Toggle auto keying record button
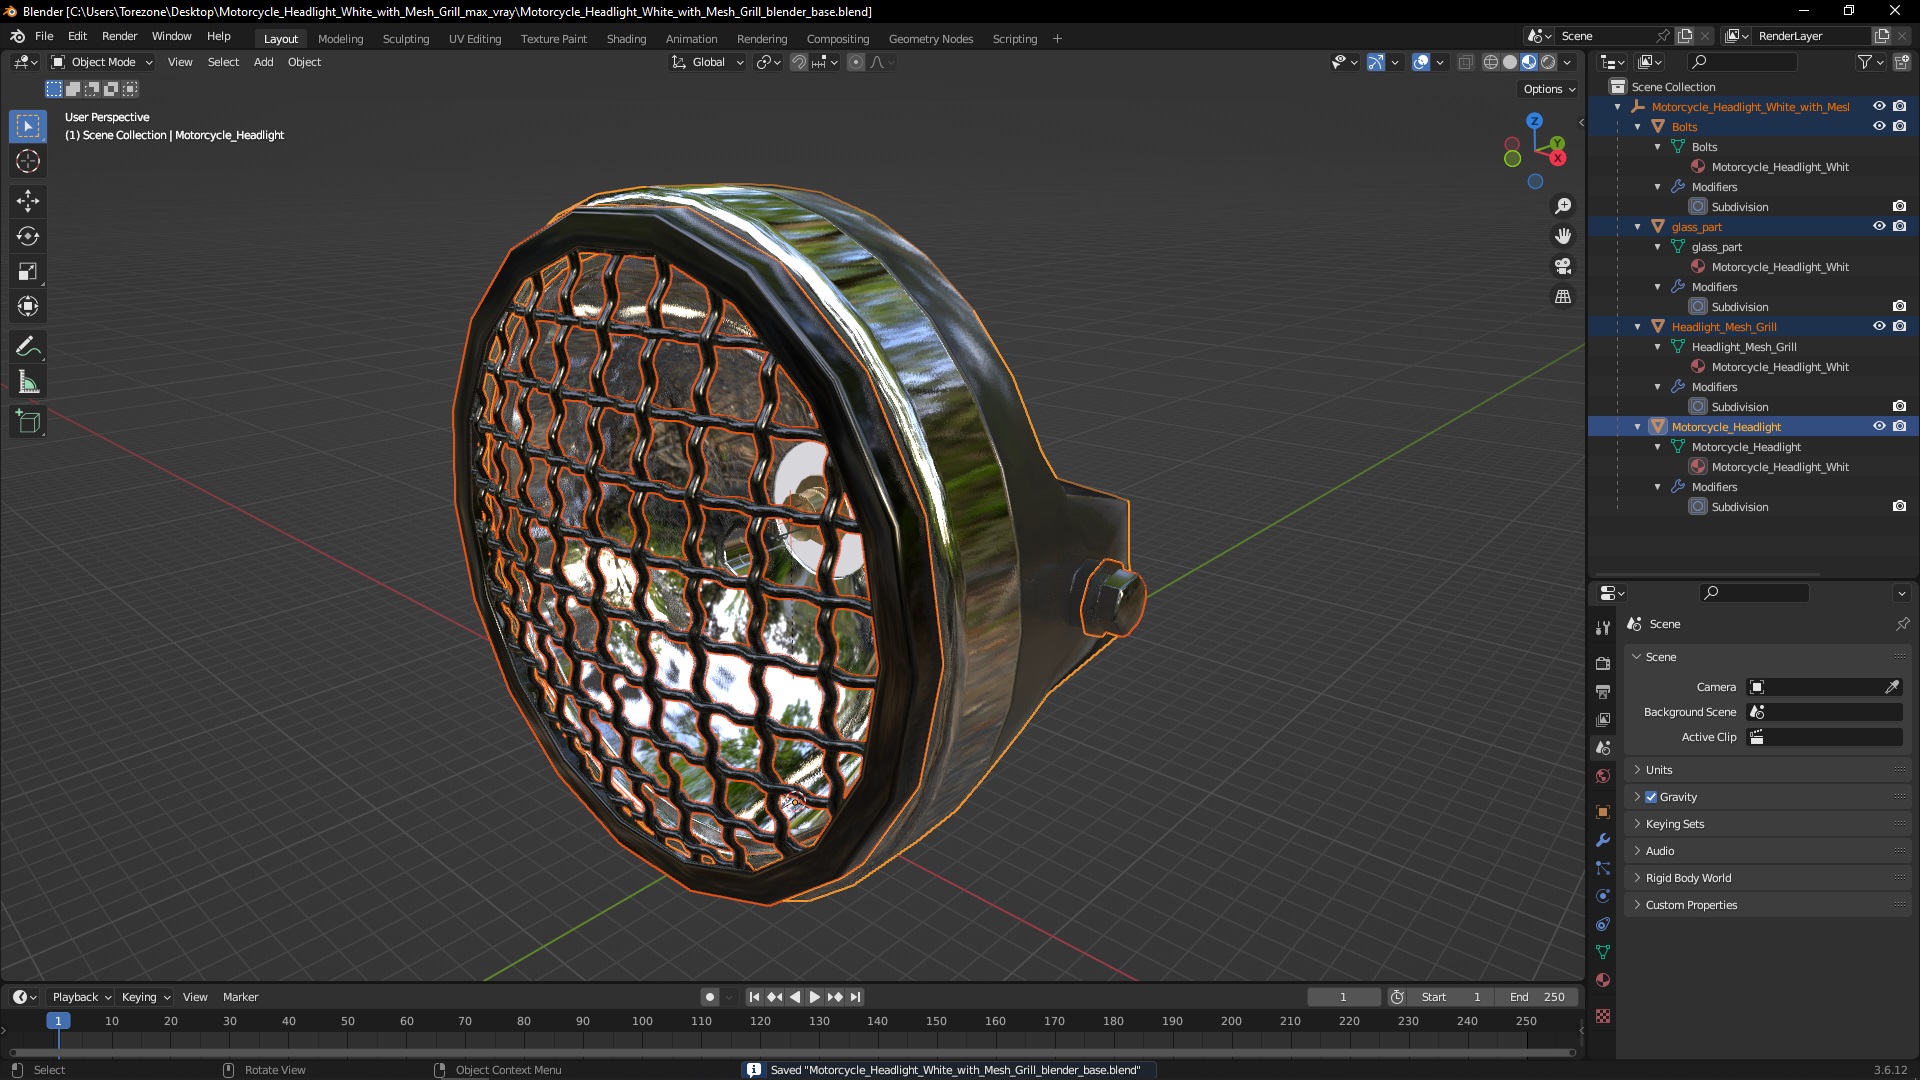 pyautogui.click(x=710, y=997)
